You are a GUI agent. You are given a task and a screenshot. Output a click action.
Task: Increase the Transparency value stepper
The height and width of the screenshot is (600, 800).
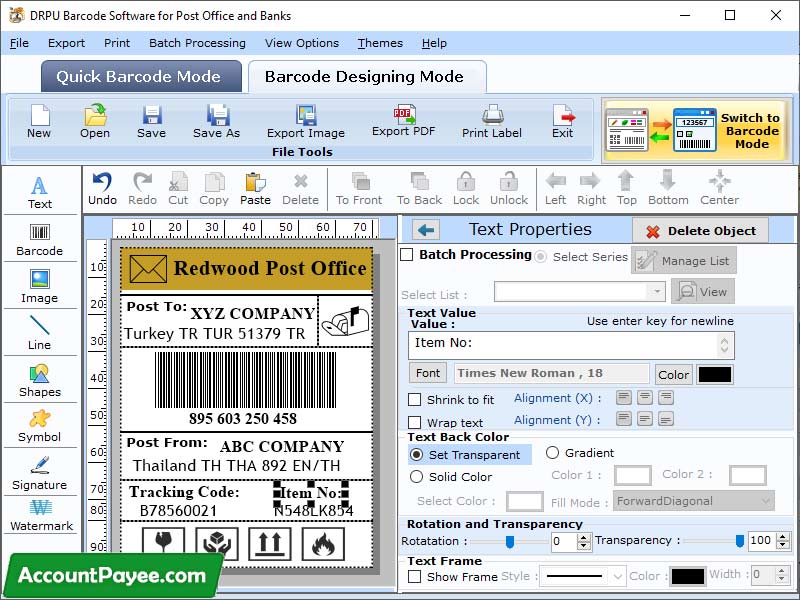coord(783,537)
